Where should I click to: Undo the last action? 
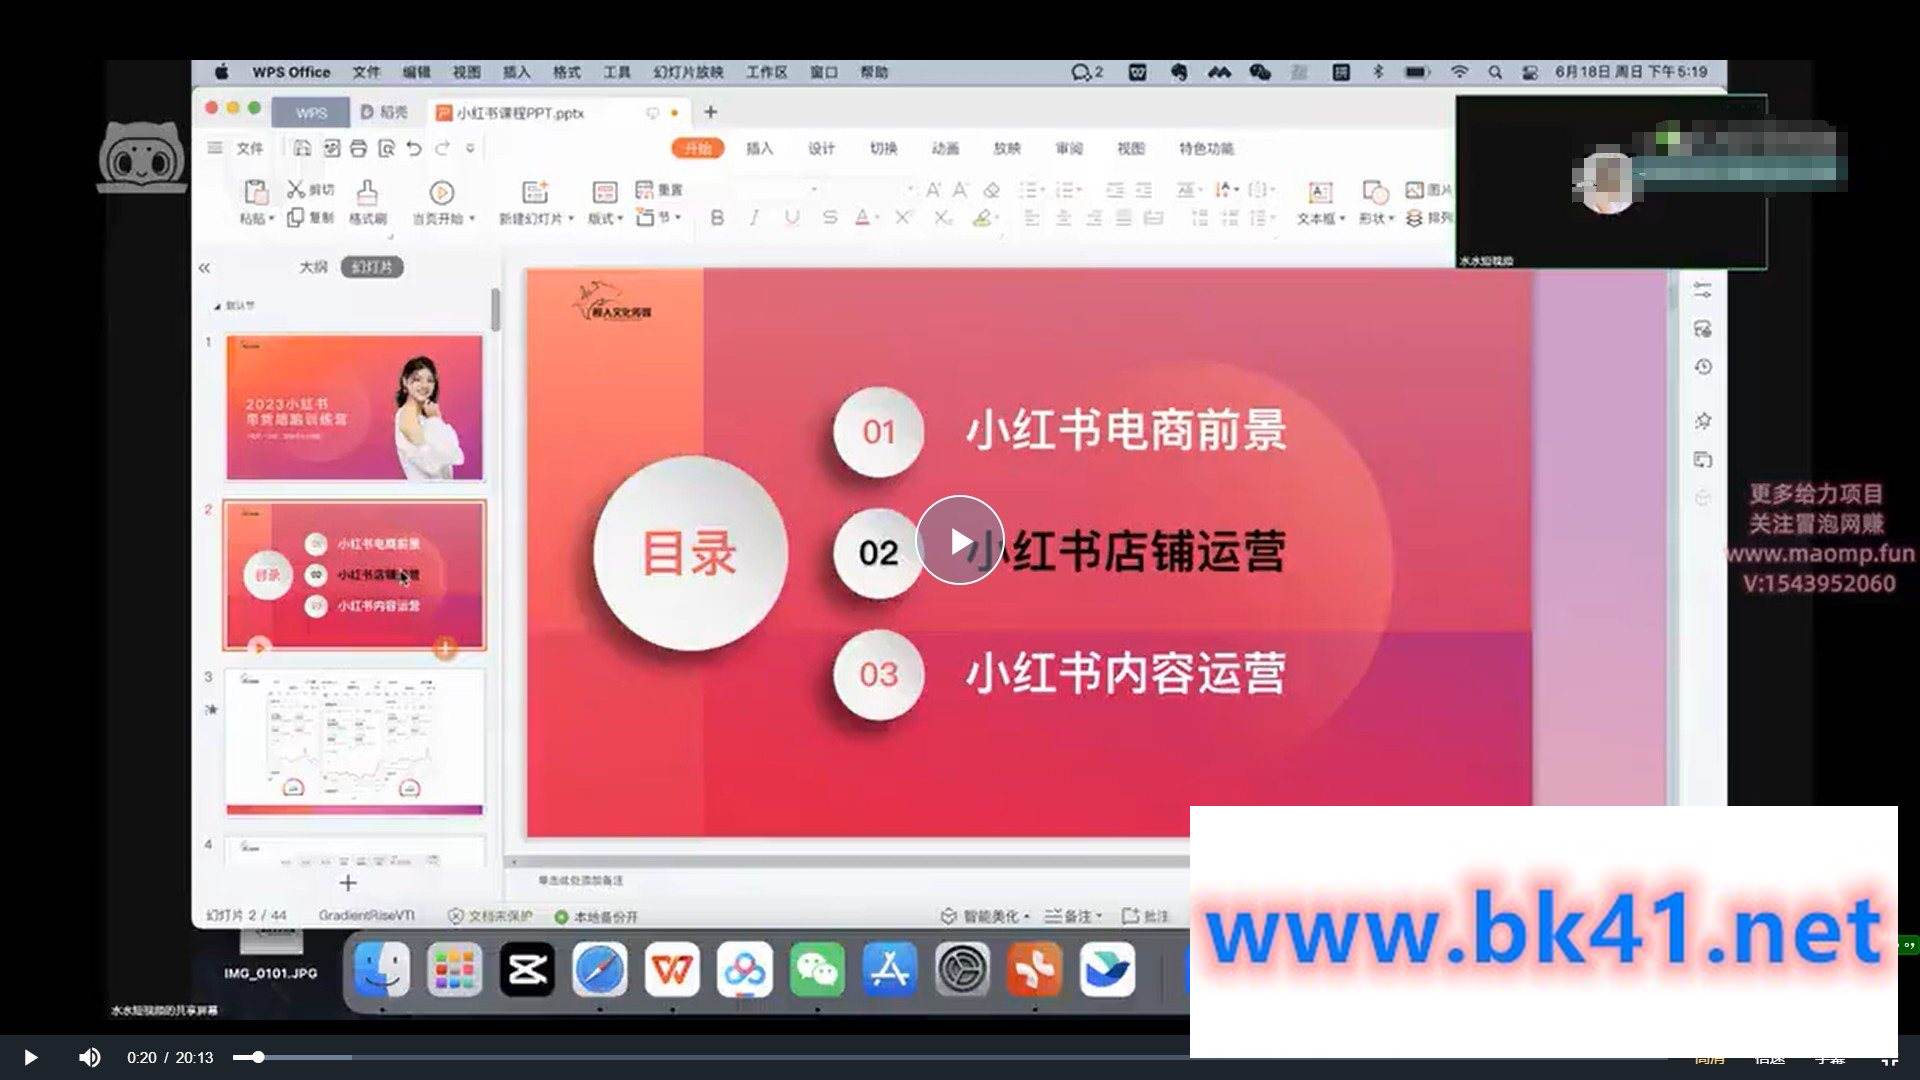414,148
